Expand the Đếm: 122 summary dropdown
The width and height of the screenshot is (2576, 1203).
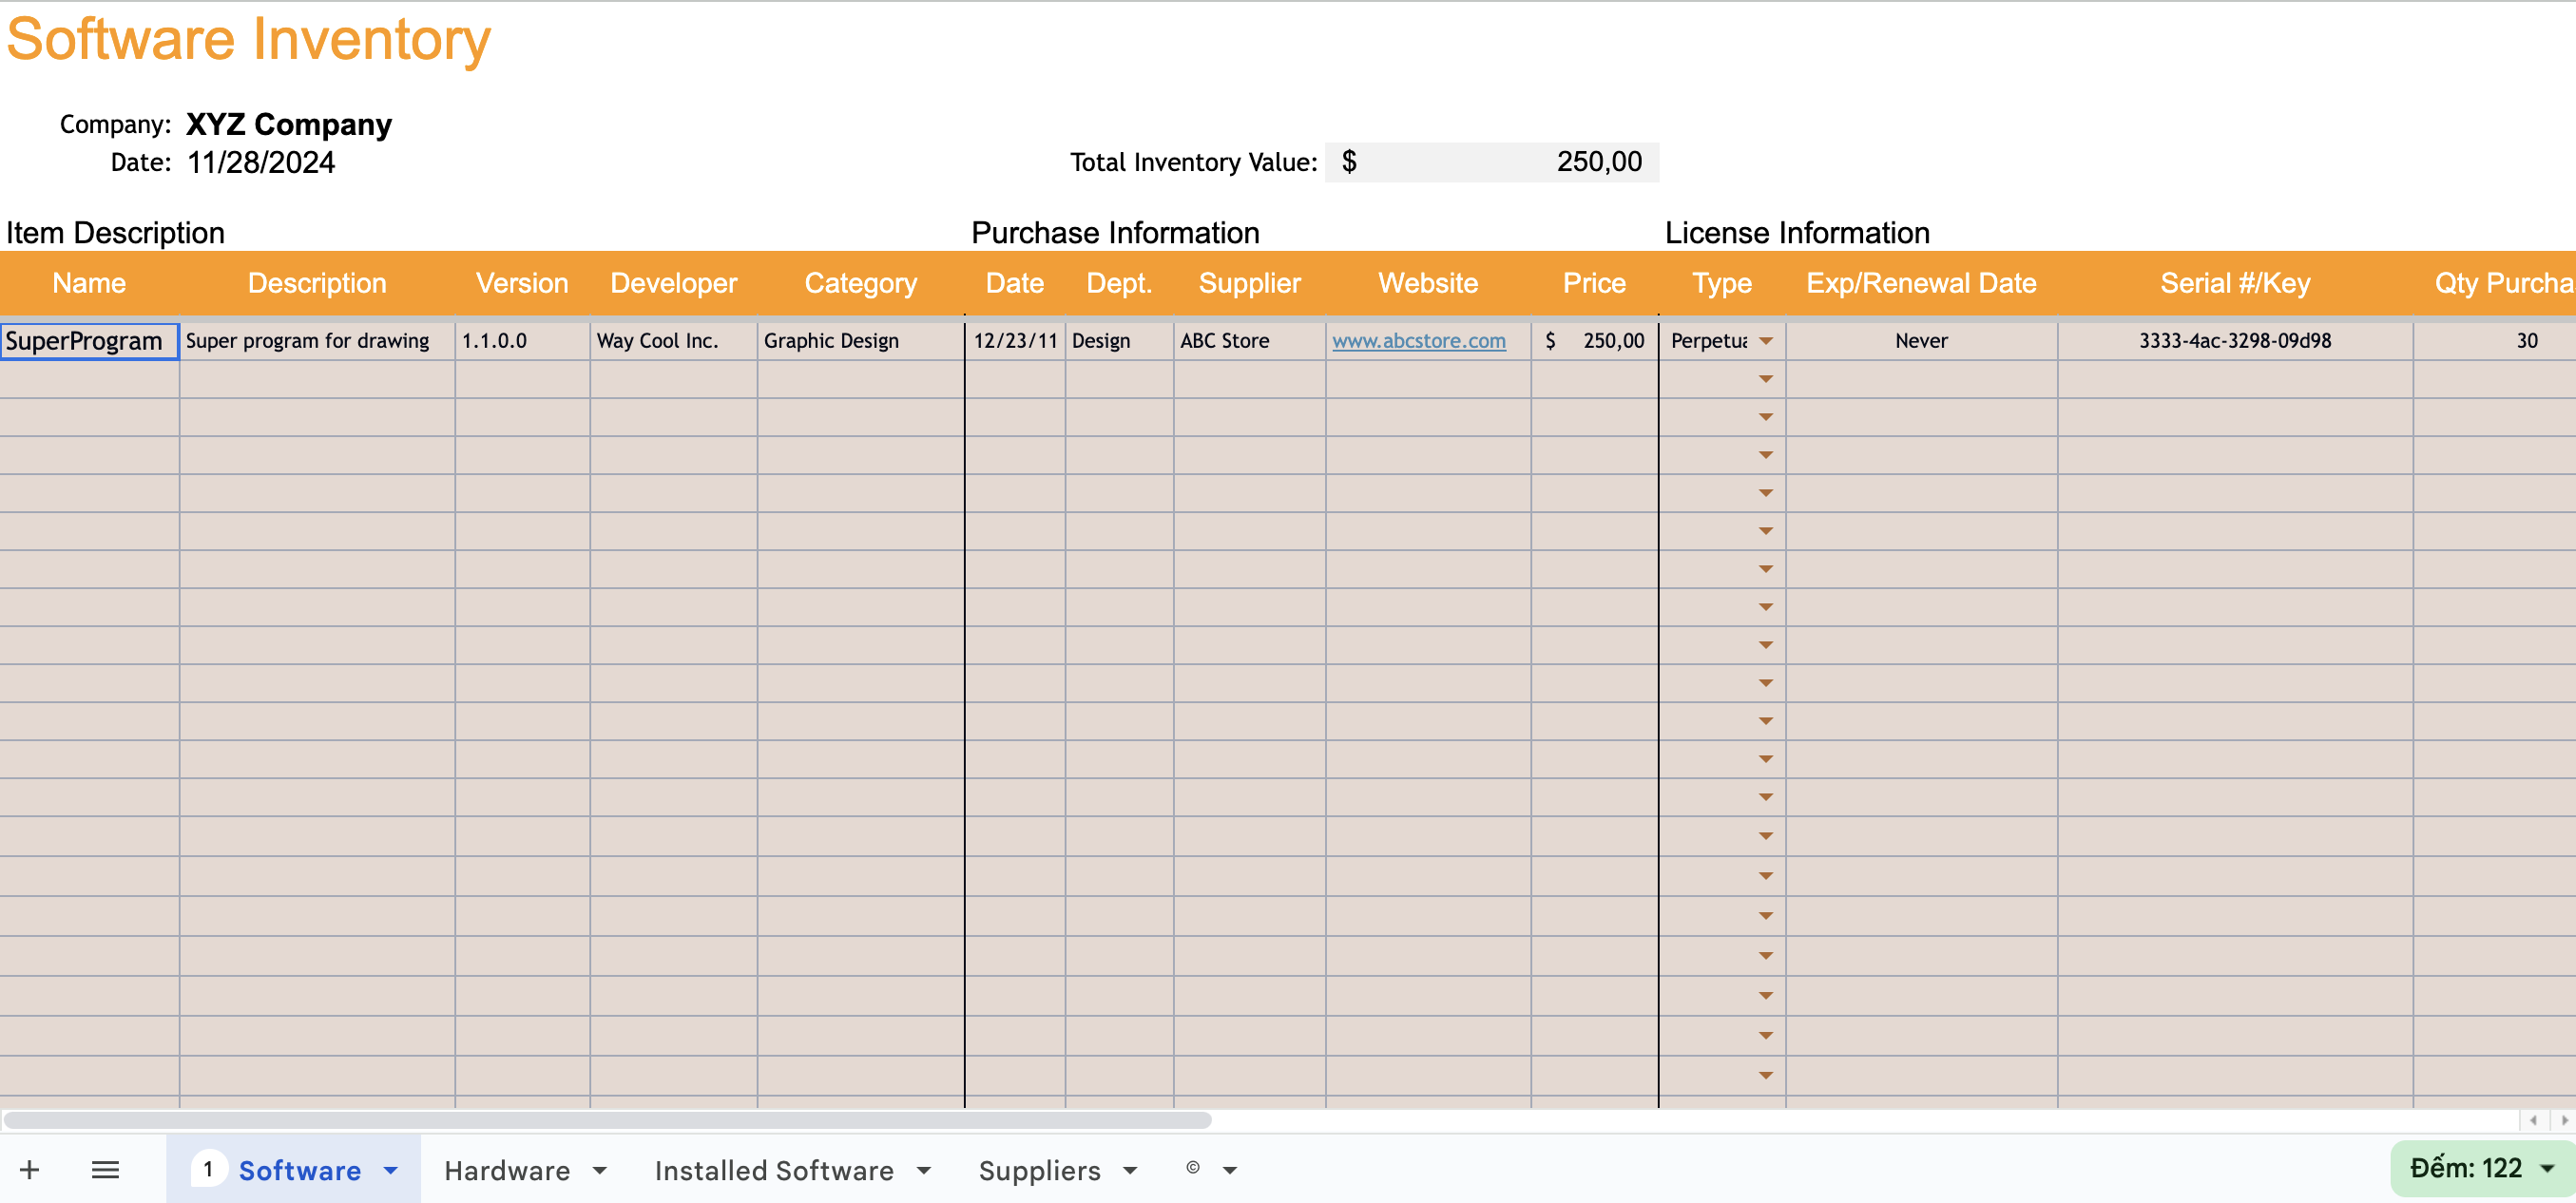point(2546,1167)
